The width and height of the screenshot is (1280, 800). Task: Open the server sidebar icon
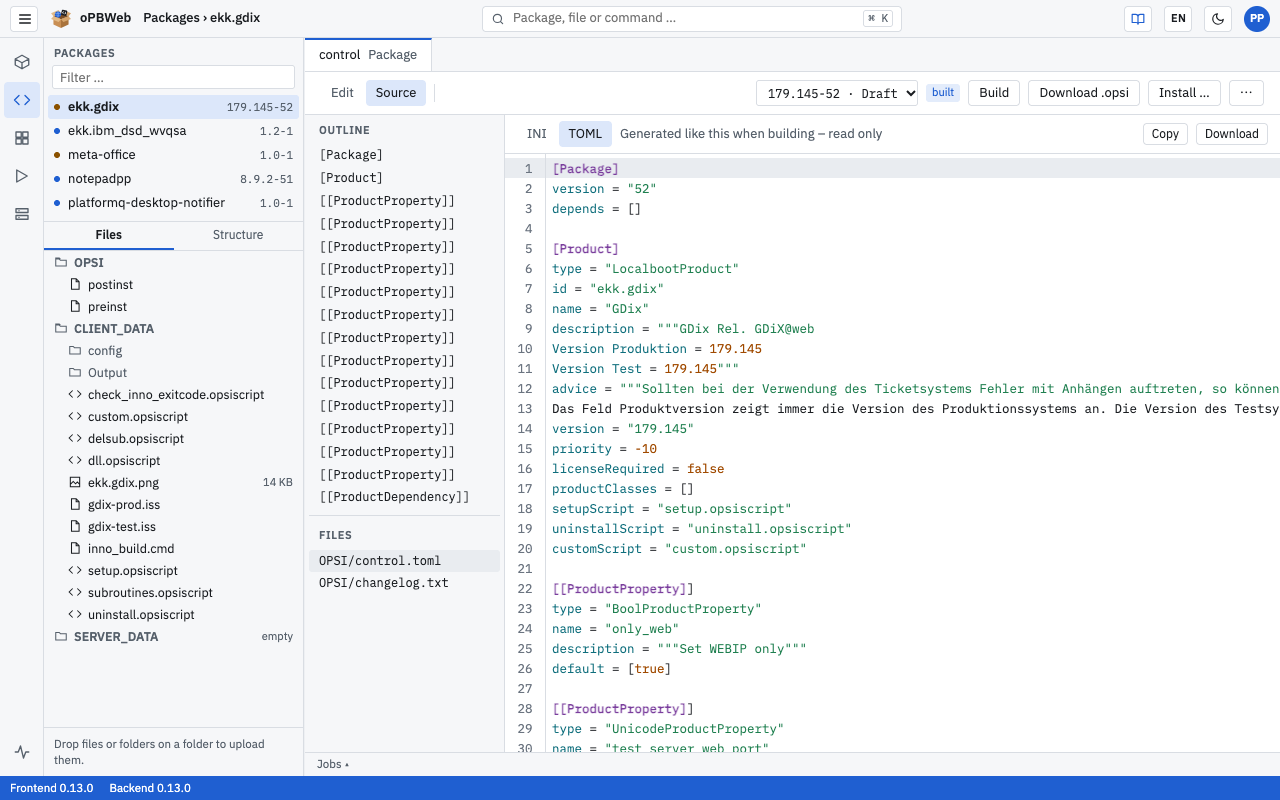[x=22, y=214]
